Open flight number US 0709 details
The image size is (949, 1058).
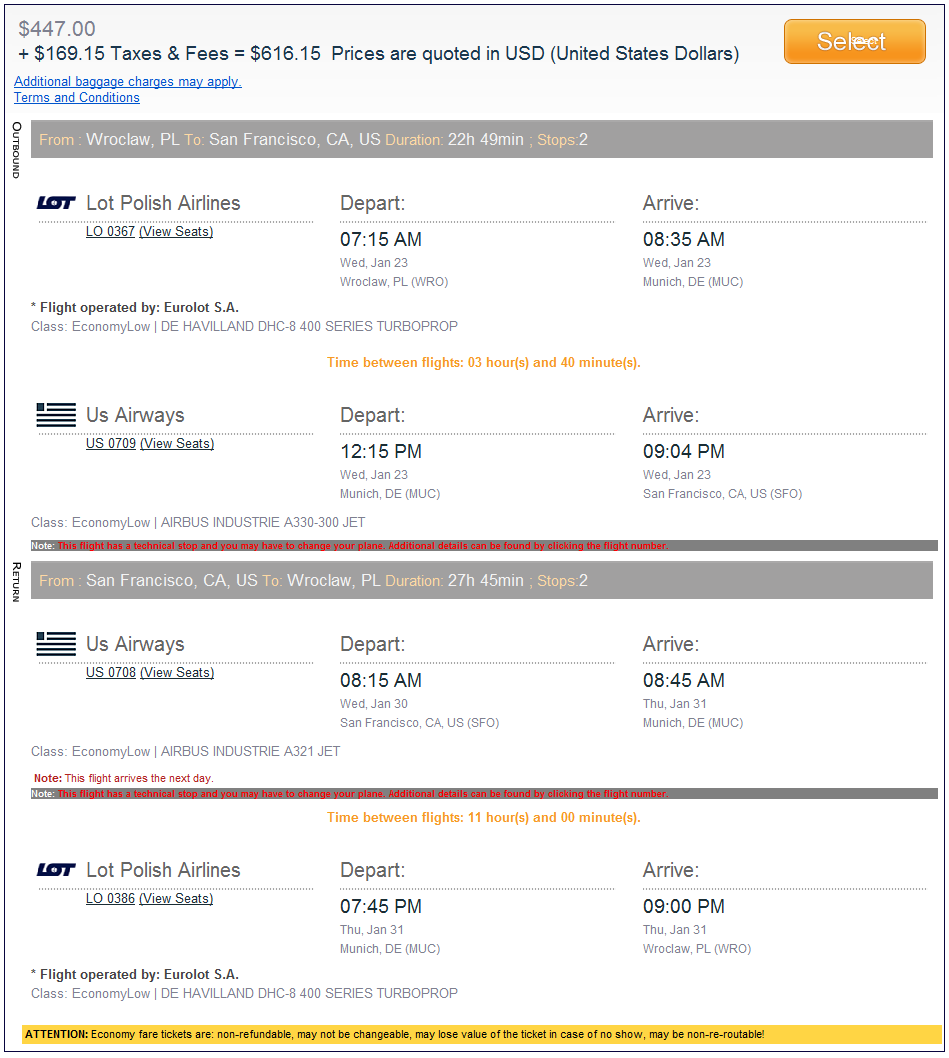click(x=110, y=444)
